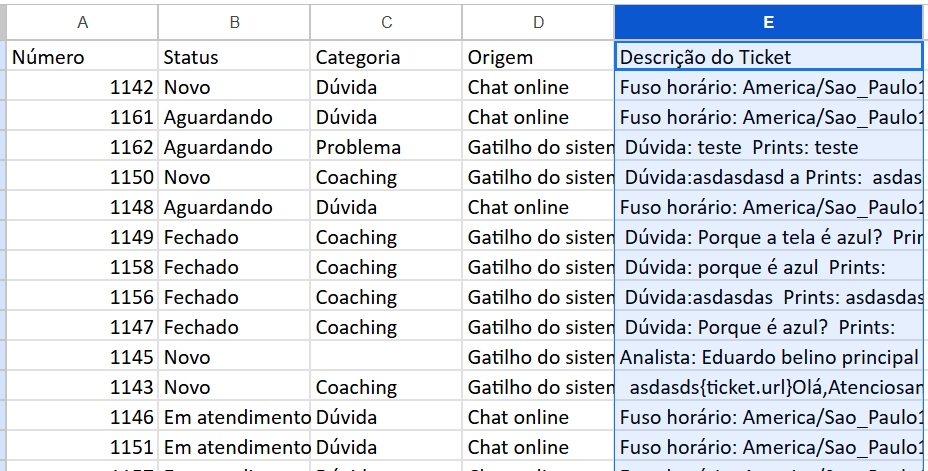Select the 'asdasds{ticket.url}' description cell

(x=769, y=387)
